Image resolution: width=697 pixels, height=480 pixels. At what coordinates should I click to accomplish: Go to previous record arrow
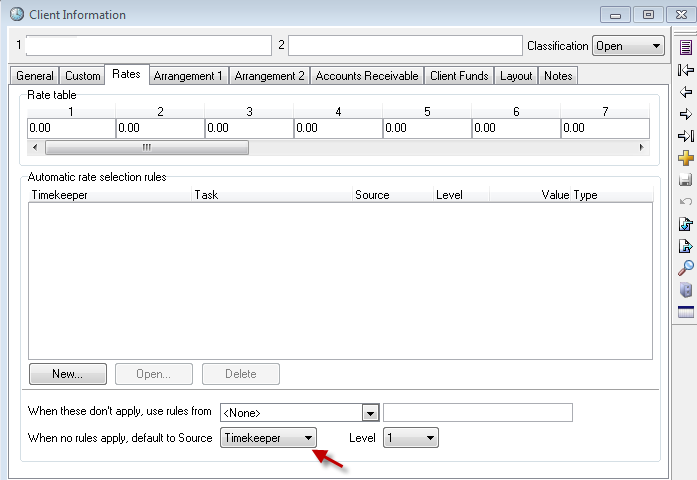click(686, 92)
